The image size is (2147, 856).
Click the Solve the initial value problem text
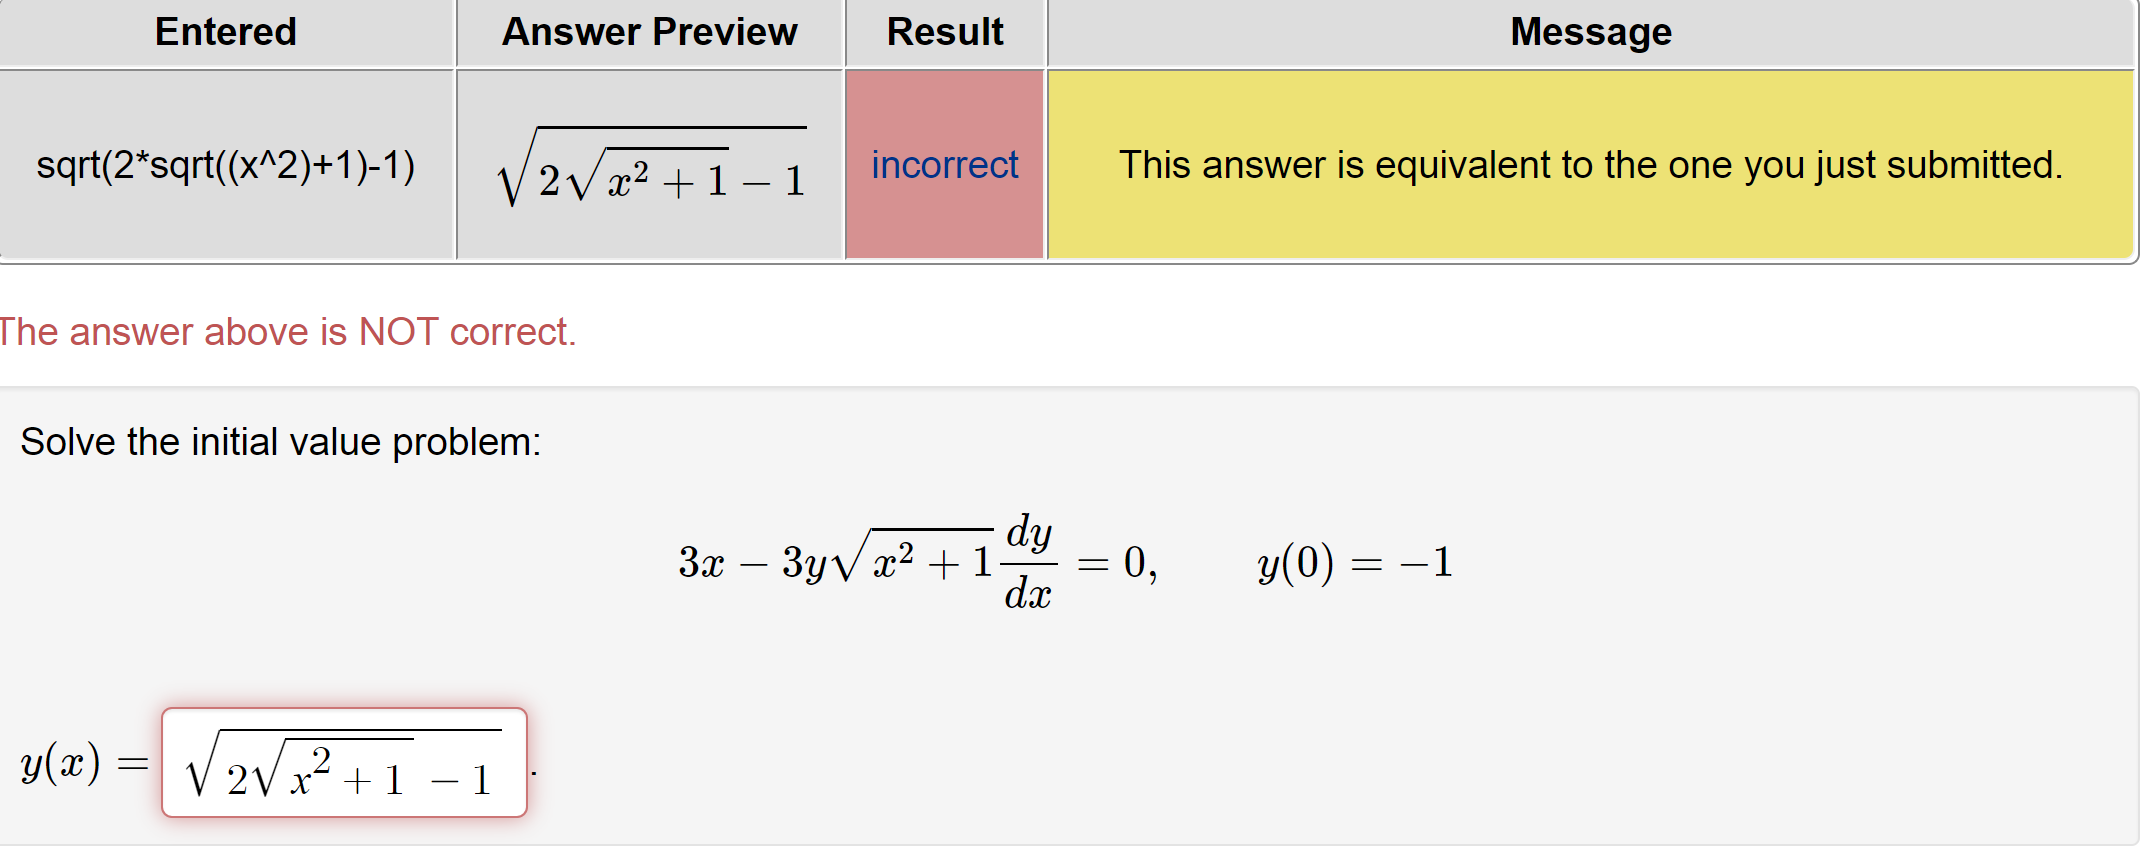point(281,441)
